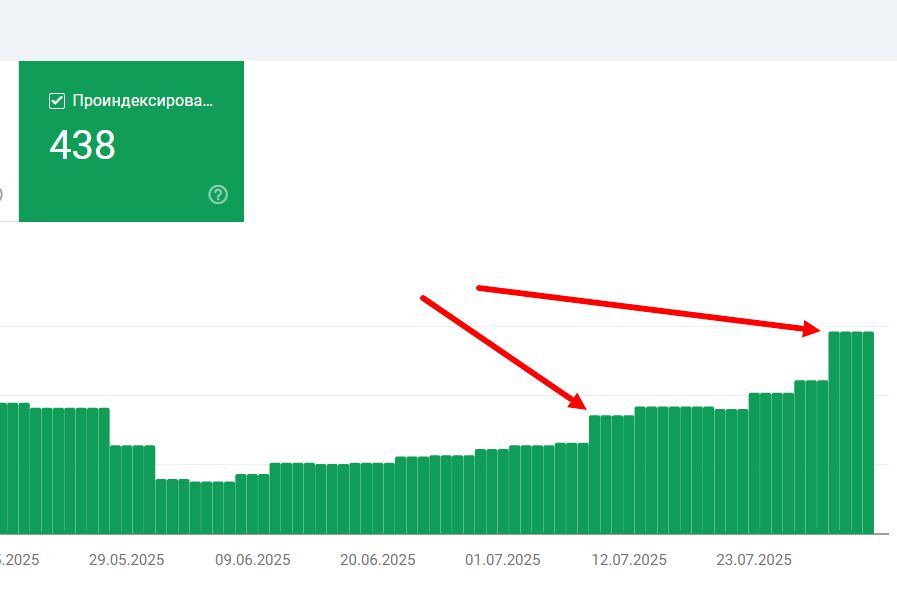Click the 29.05.2025 date axis label
Image resolution: width=897 pixels, height=611 pixels.
pos(127,560)
